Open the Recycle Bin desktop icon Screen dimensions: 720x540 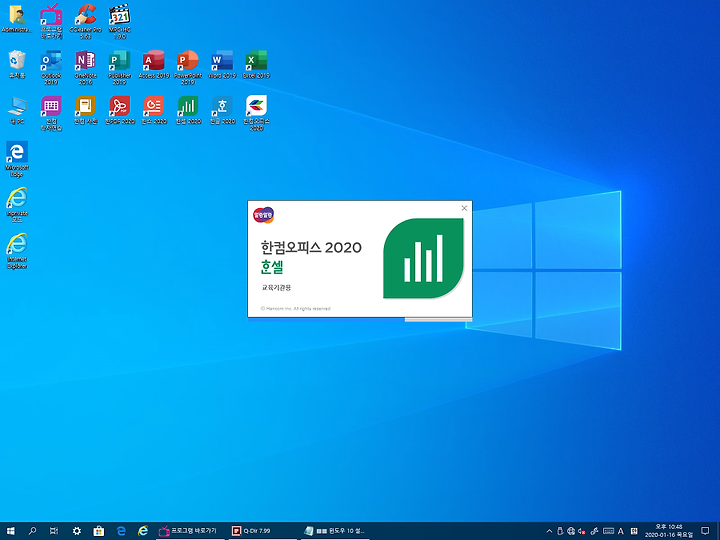[x=17, y=64]
